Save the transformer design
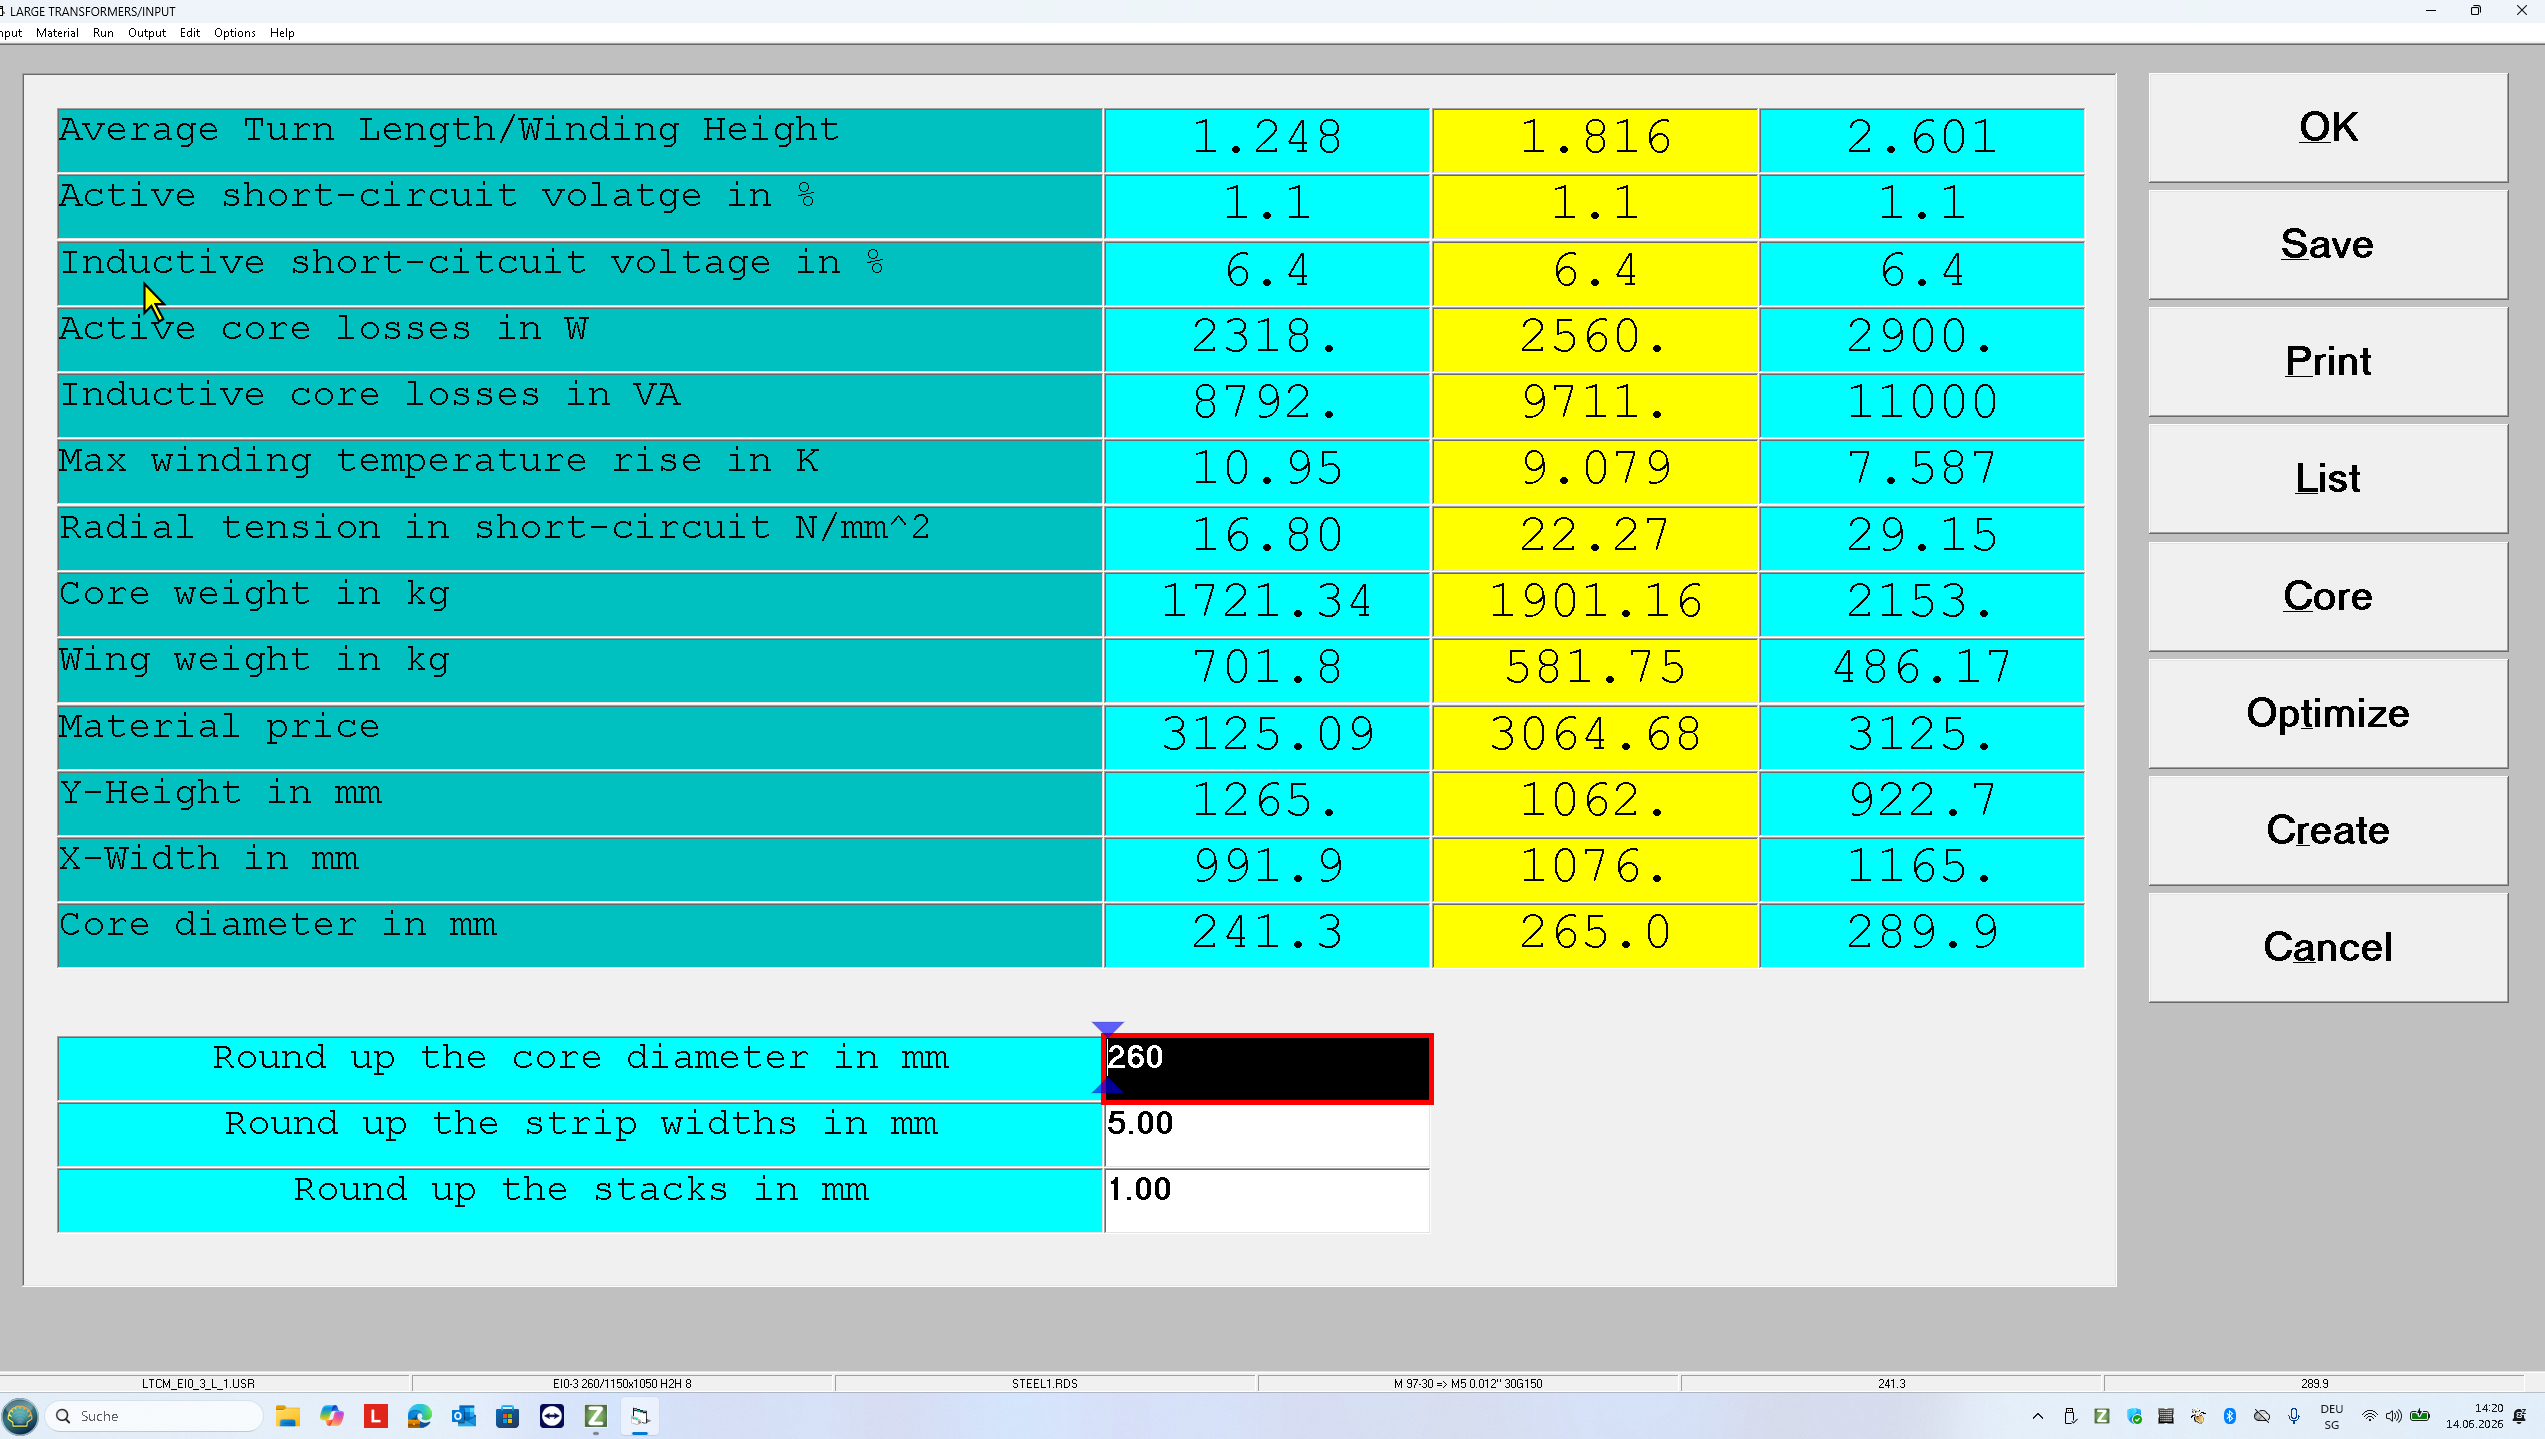2545x1439 pixels. coord(2327,244)
